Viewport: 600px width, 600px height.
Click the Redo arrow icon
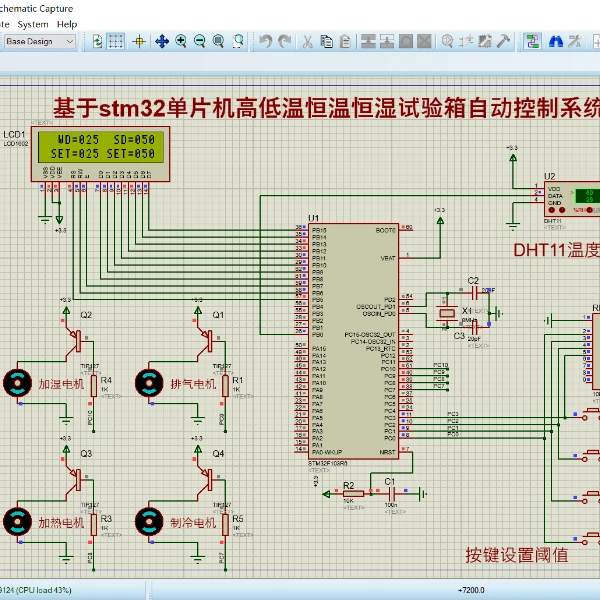click(x=284, y=41)
